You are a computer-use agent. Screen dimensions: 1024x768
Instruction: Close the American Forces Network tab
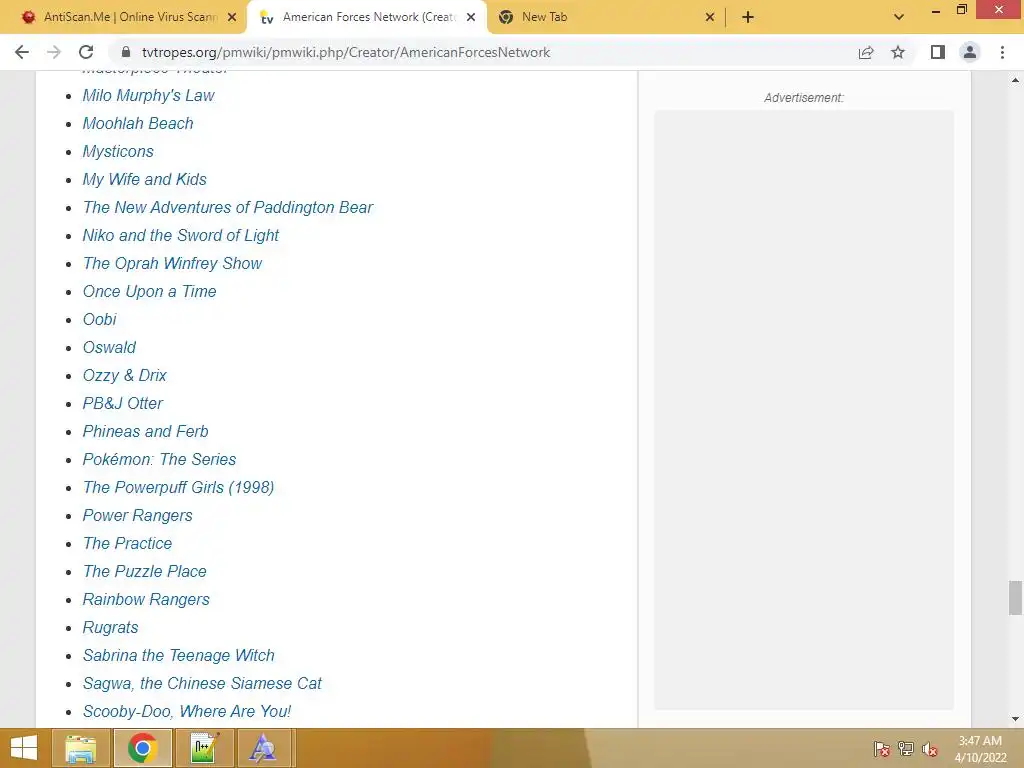pyautogui.click(x=471, y=18)
